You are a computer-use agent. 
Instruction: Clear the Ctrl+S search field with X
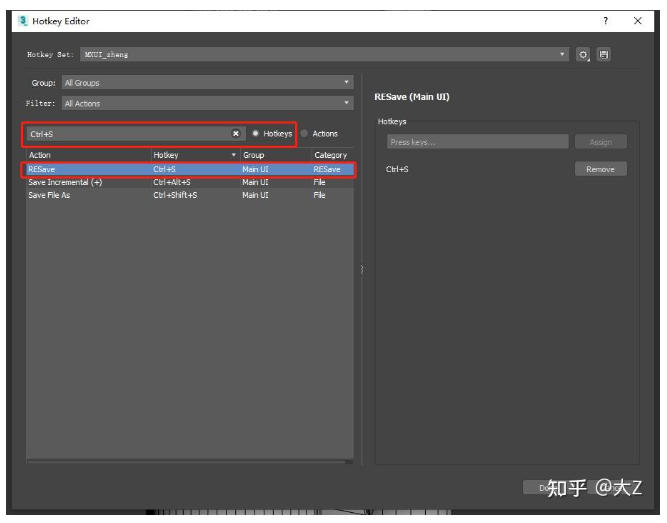236,134
